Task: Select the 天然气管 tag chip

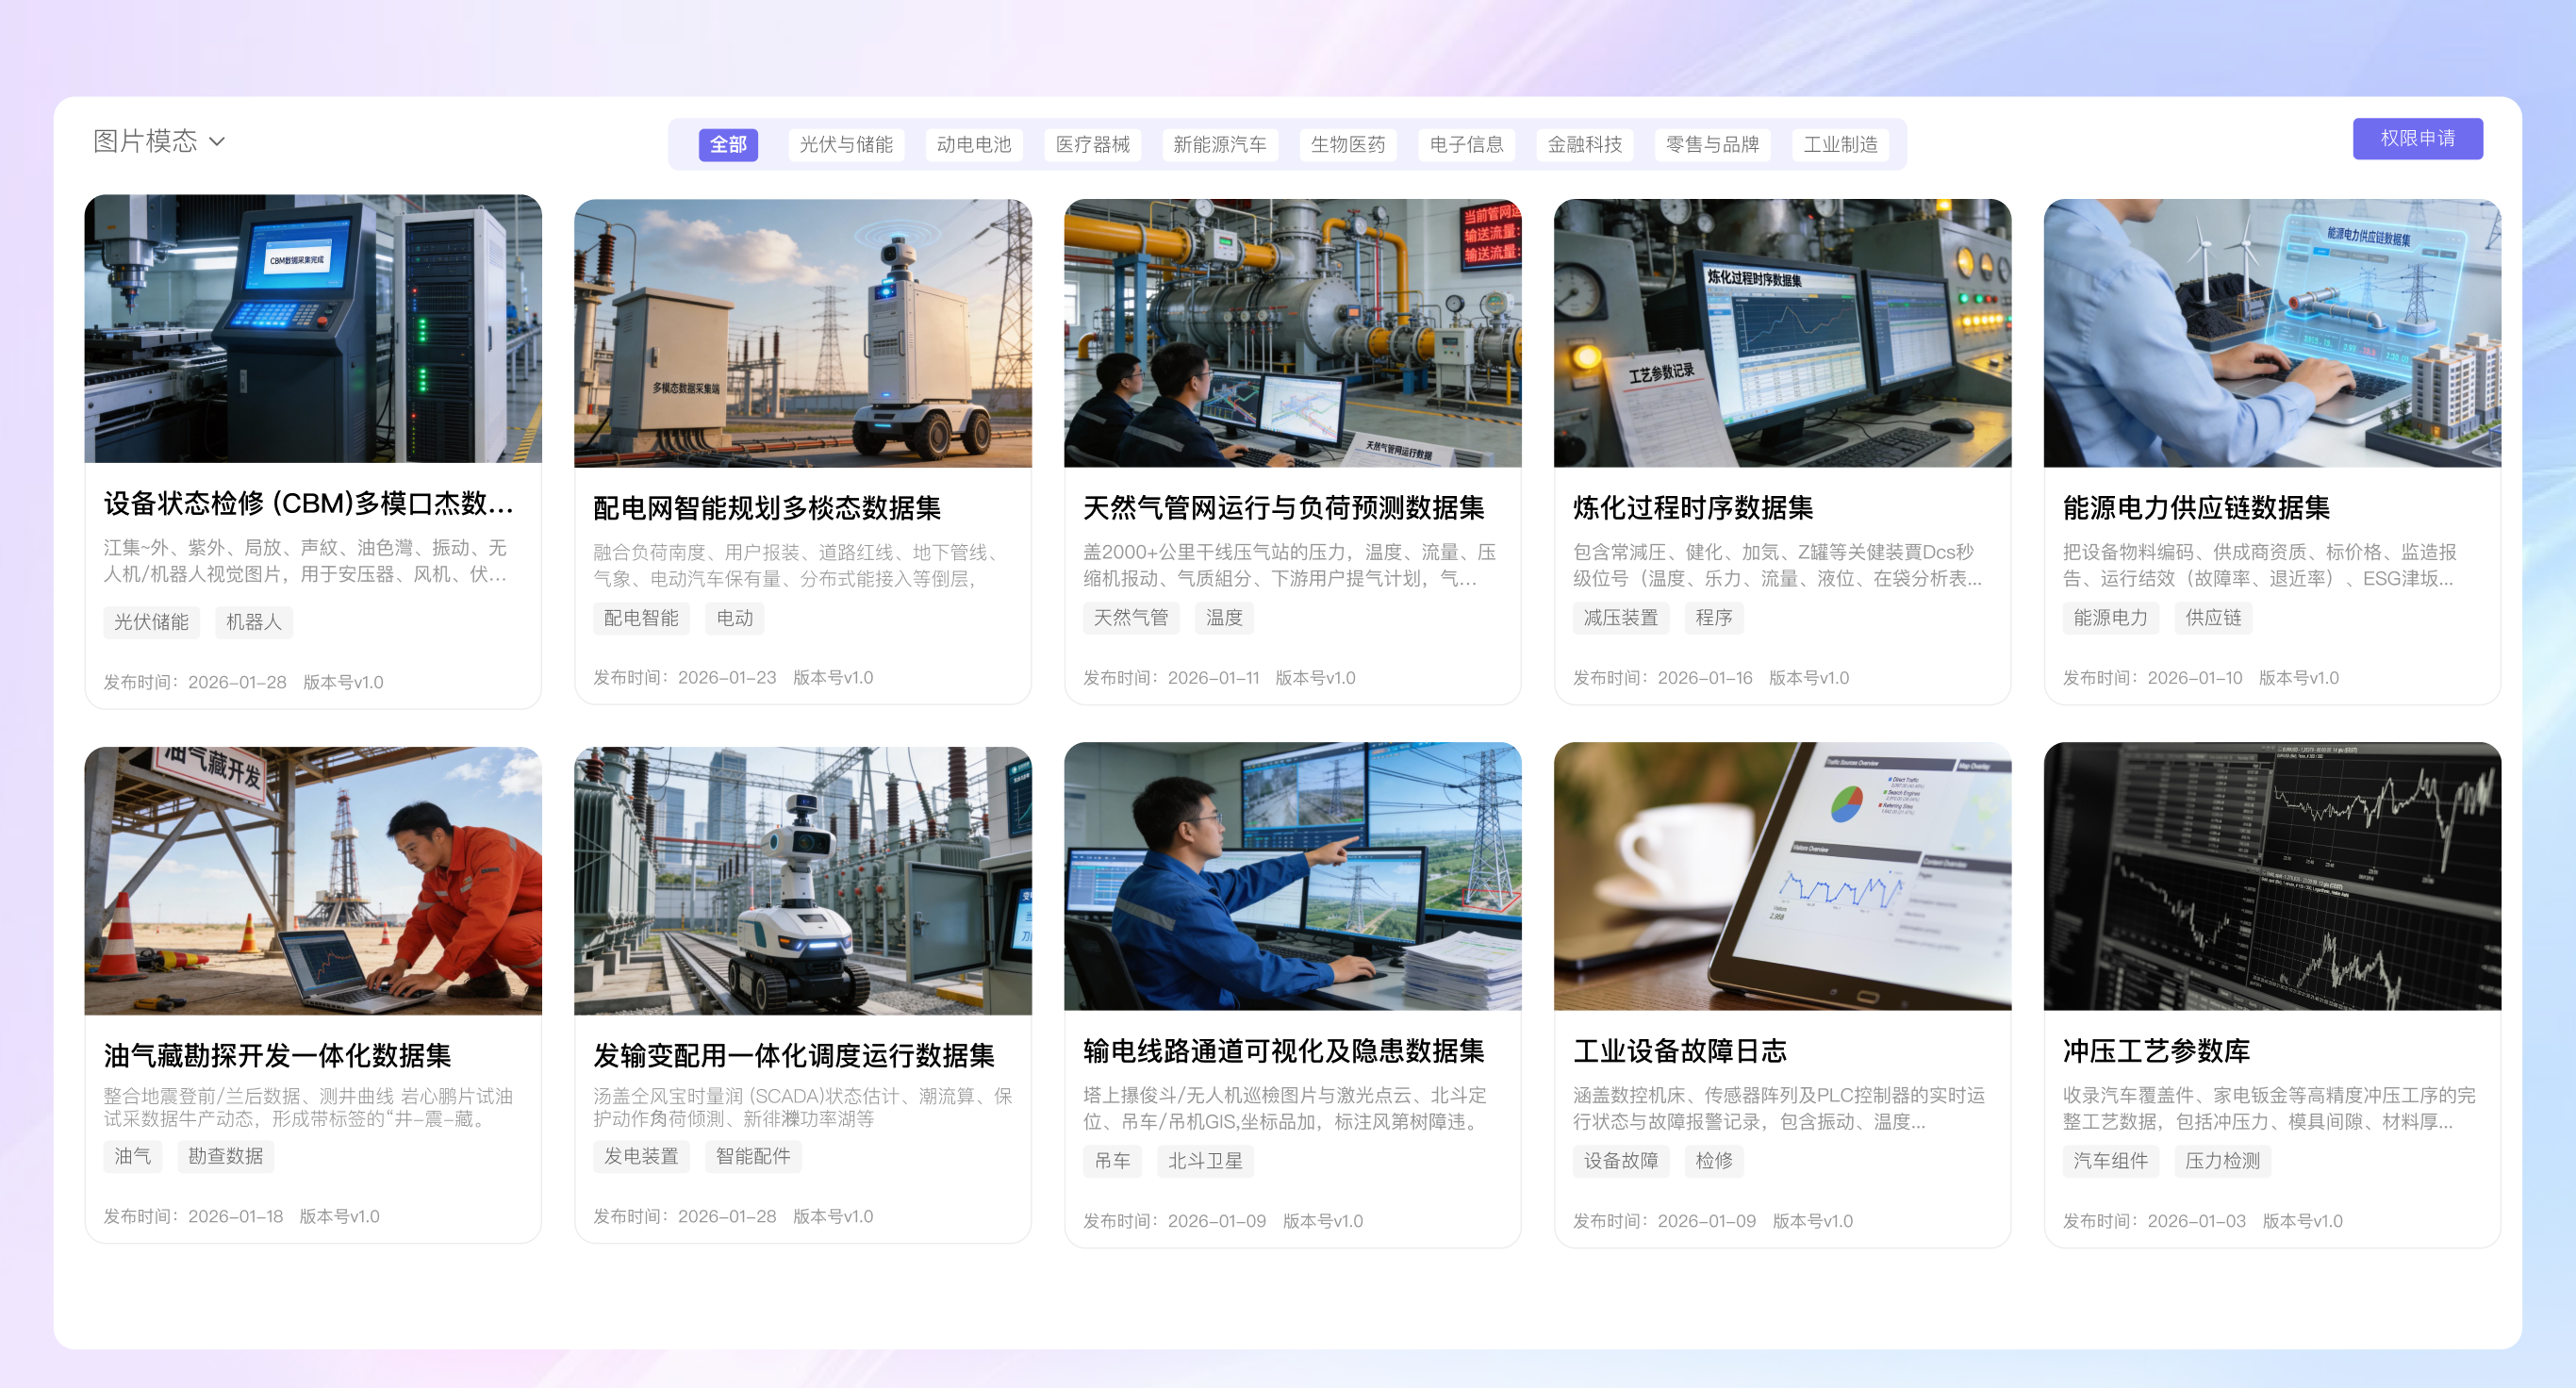Action: tap(1130, 618)
